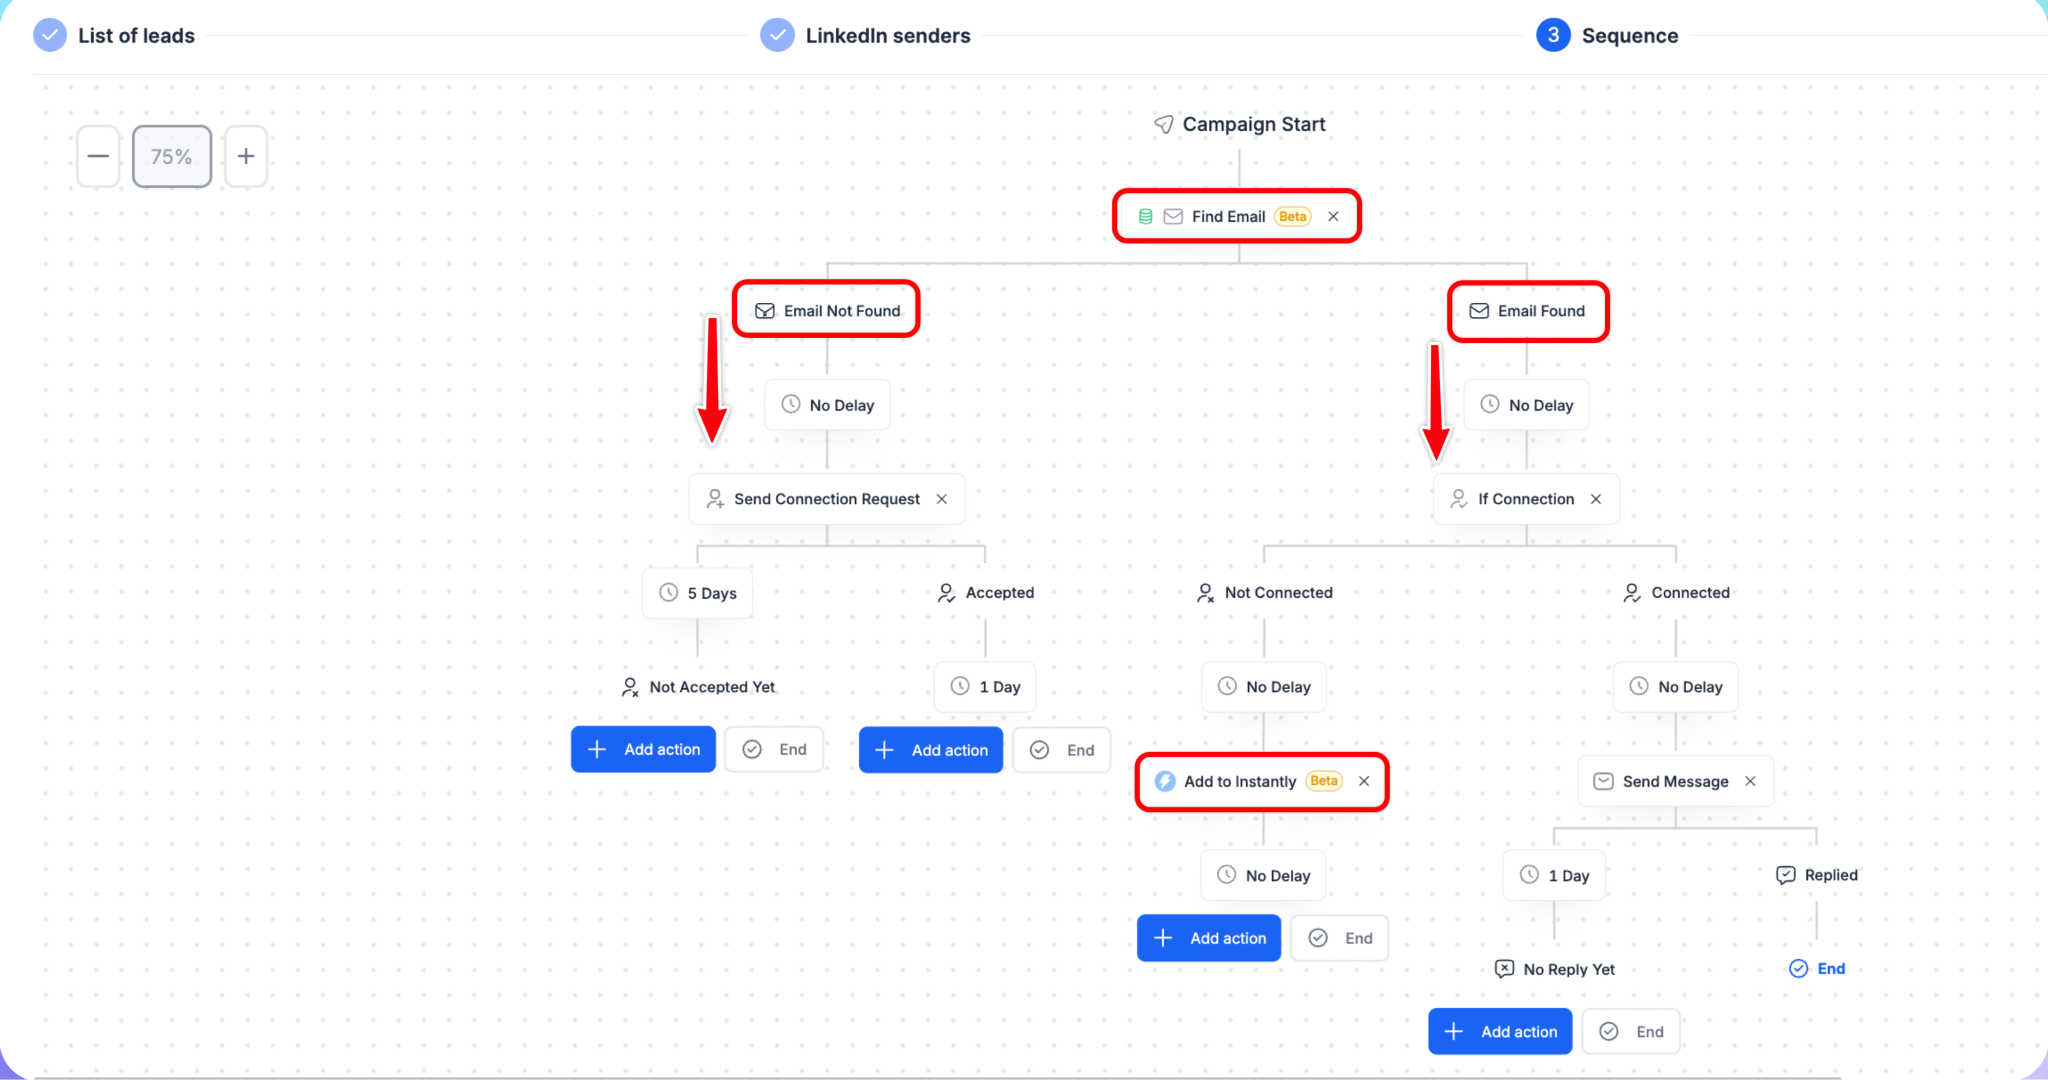Viewport: 2048px width, 1080px height.
Task: End the No Reply Yet branch
Action: pos(1631,1031)
